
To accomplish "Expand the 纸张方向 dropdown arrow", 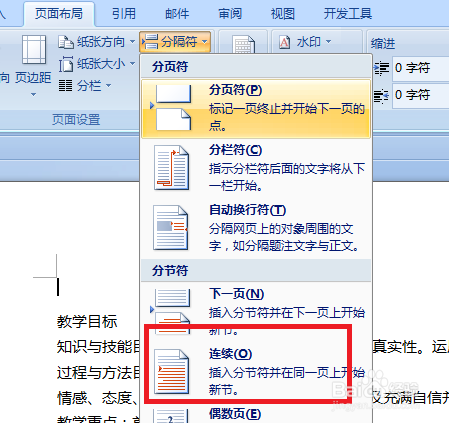I will click(132, 42).
